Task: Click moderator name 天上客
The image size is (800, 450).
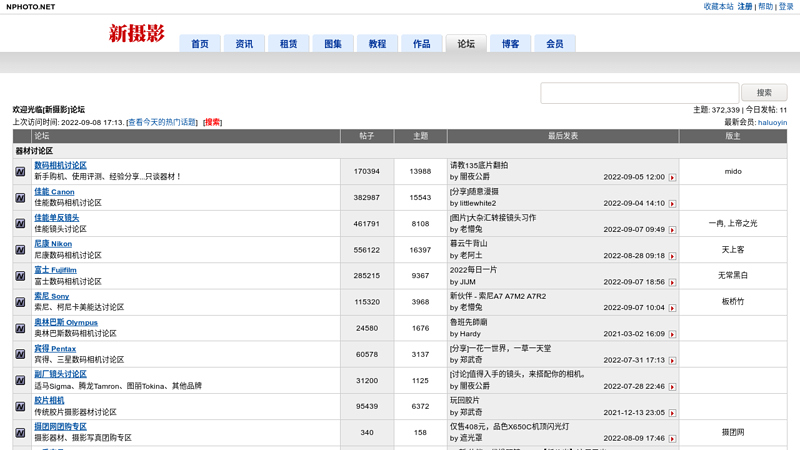Action: pos(733,249)
